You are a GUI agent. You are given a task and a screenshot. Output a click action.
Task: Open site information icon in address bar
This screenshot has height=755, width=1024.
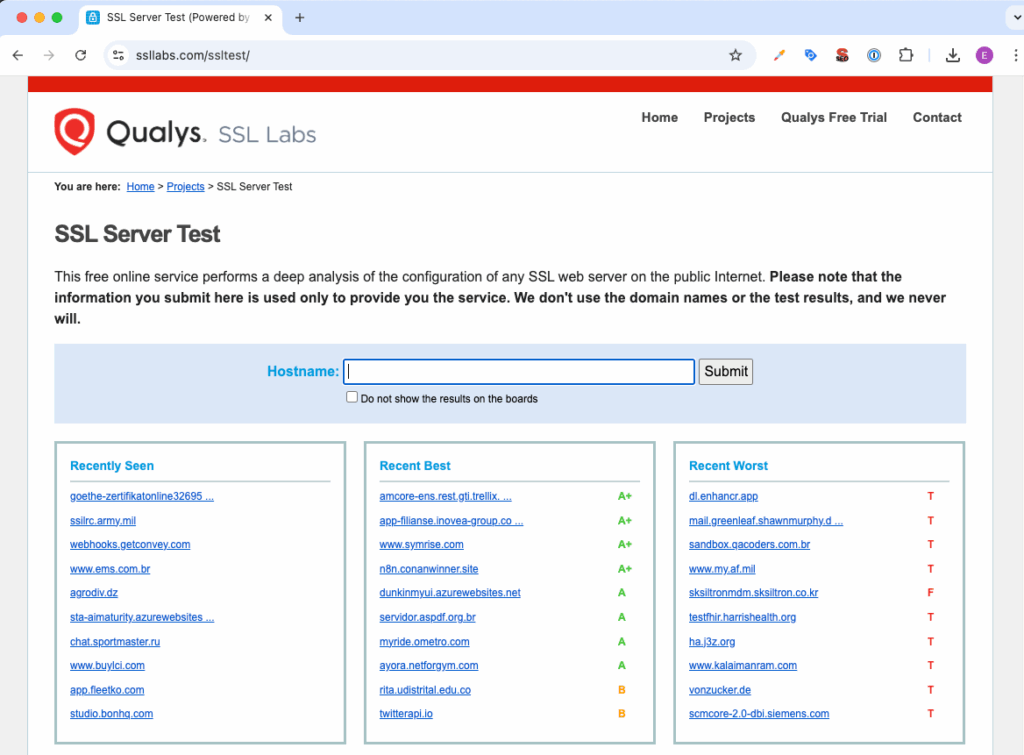point(118,56)
